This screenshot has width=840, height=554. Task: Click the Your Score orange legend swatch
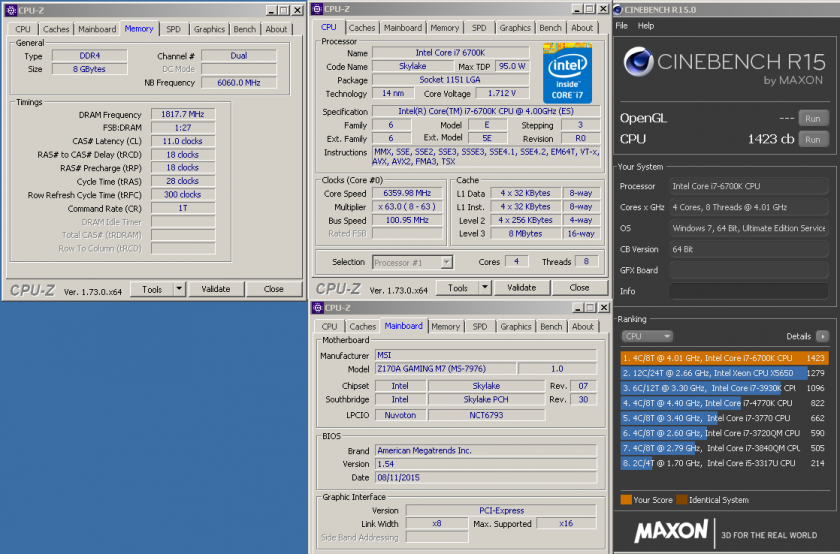(x=626, y=500)
